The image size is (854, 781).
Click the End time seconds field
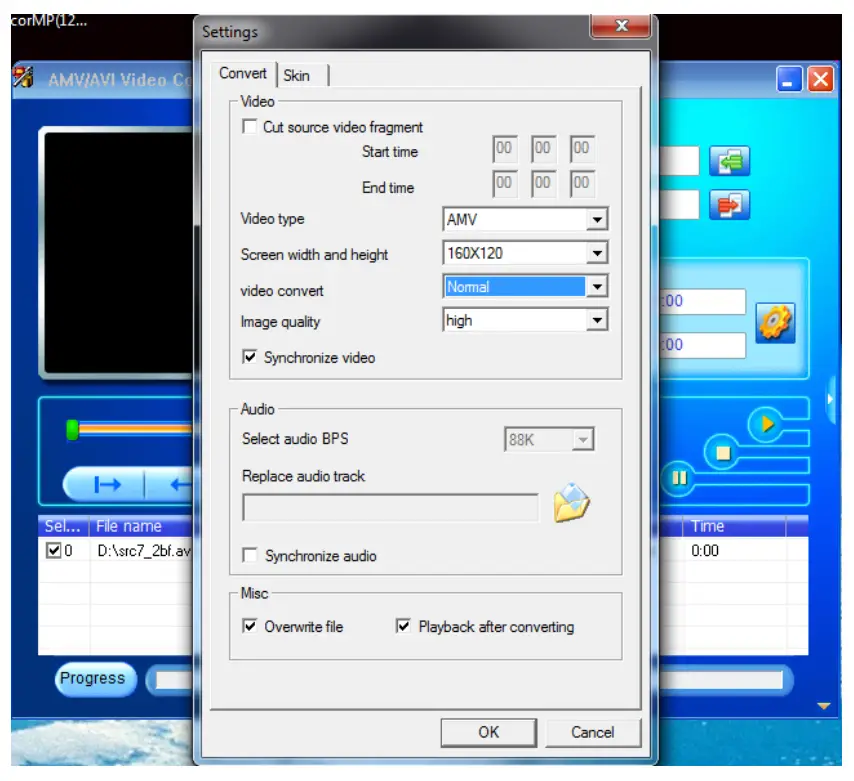click(x=582, y=184)
